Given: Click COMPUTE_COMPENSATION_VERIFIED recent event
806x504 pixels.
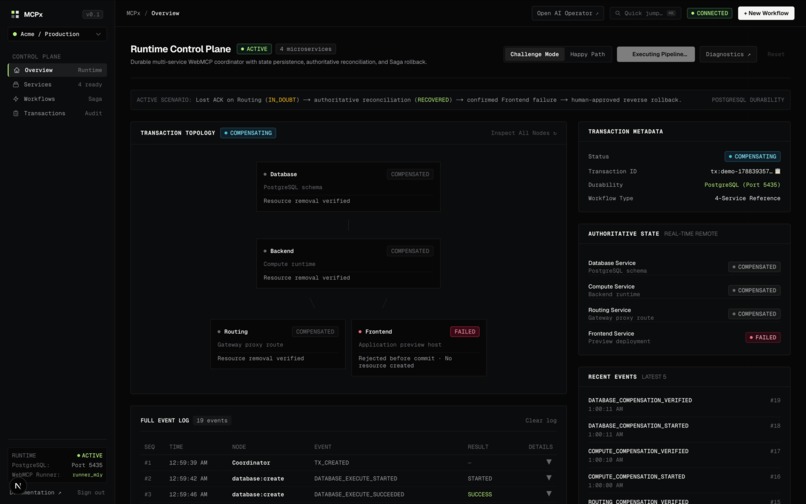Looking at the screenshot, I should click(684, 455).
